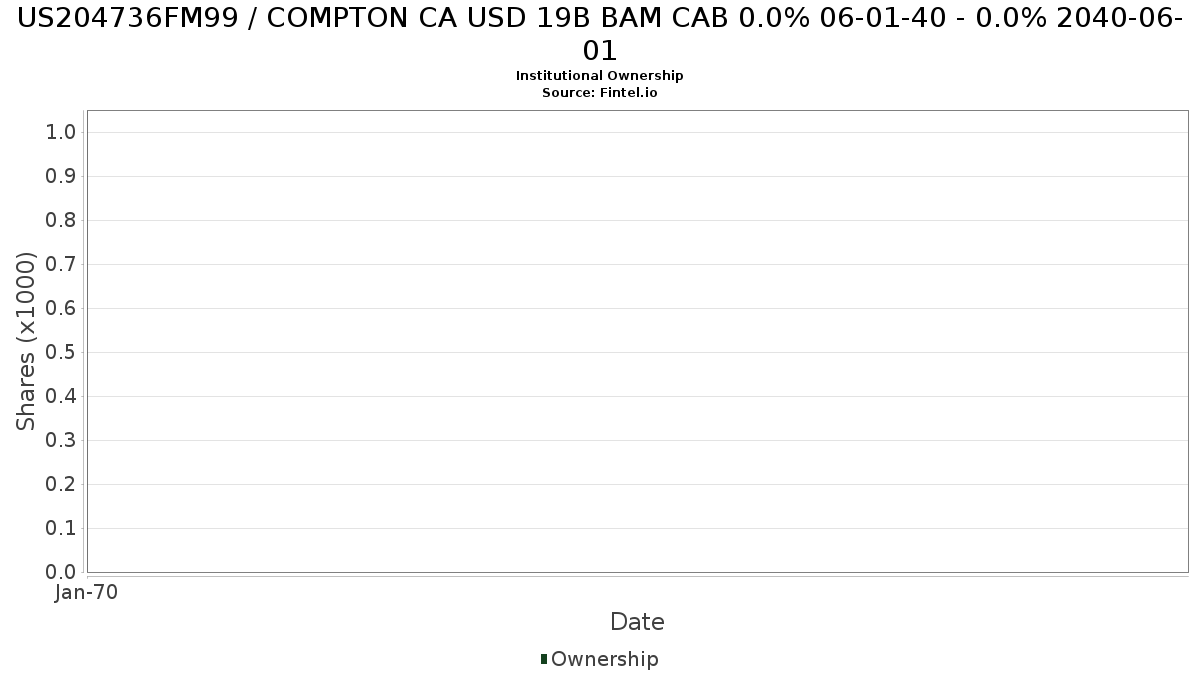Click the green Ownership legend color swatch
Viewport: 1200px width, 675px height.
pyautogui.click(x=544, y=659)
